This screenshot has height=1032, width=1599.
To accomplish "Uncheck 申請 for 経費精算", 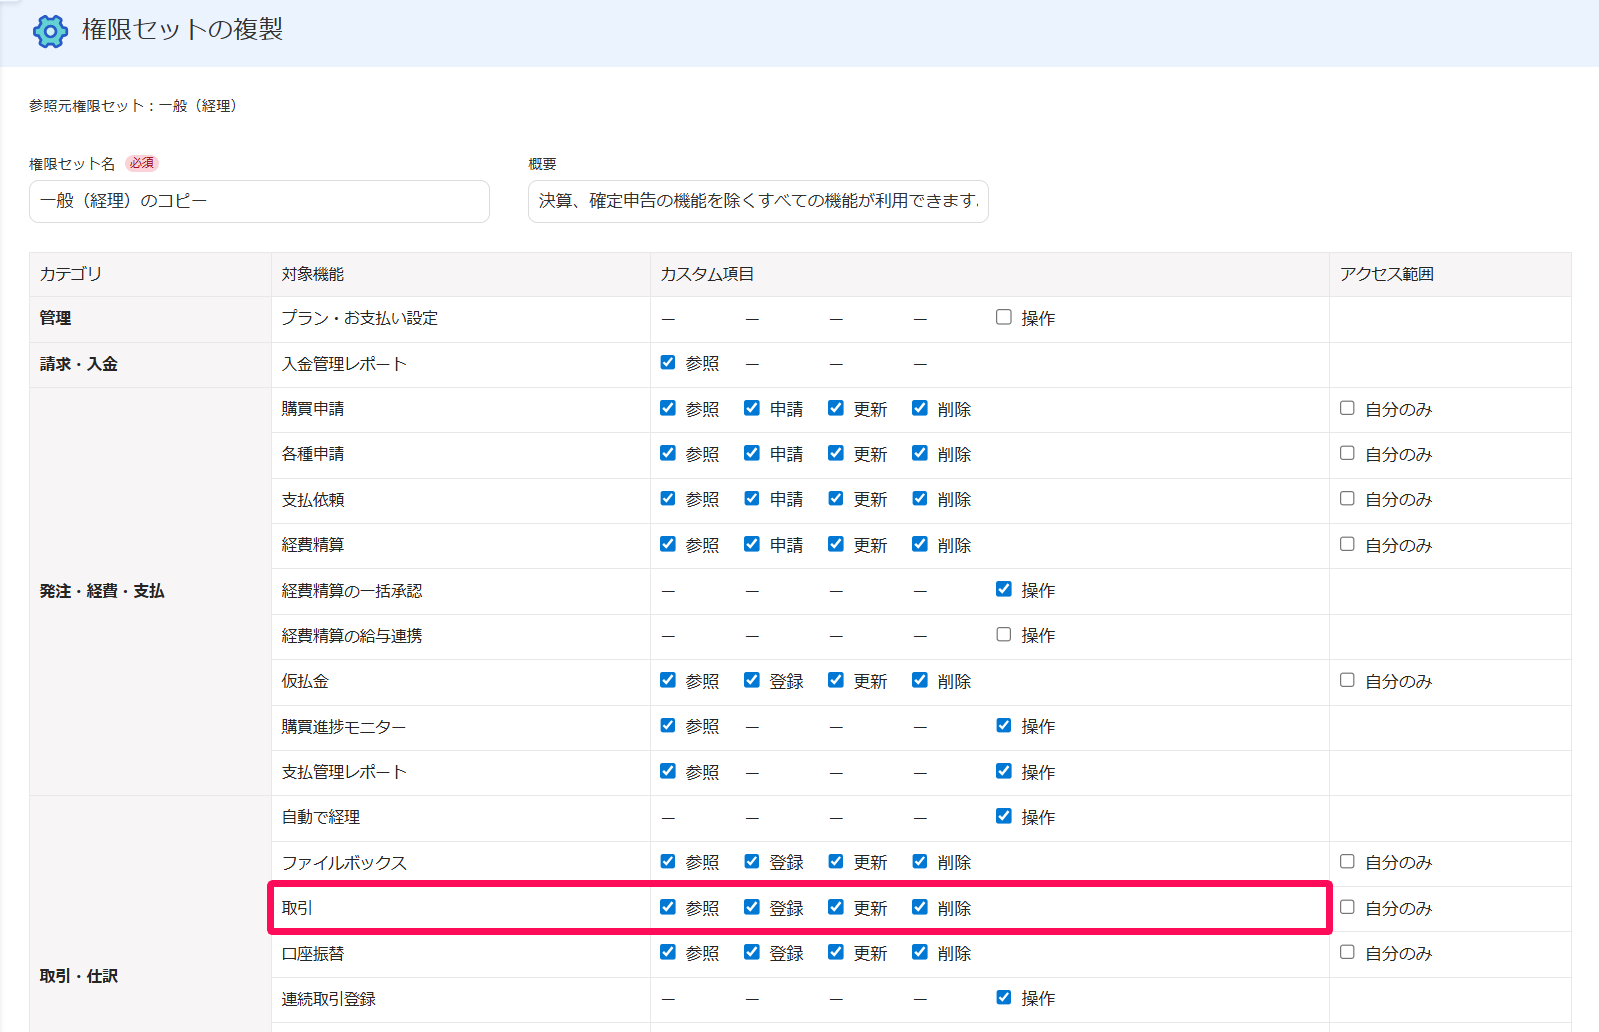I will coord(752,544).
